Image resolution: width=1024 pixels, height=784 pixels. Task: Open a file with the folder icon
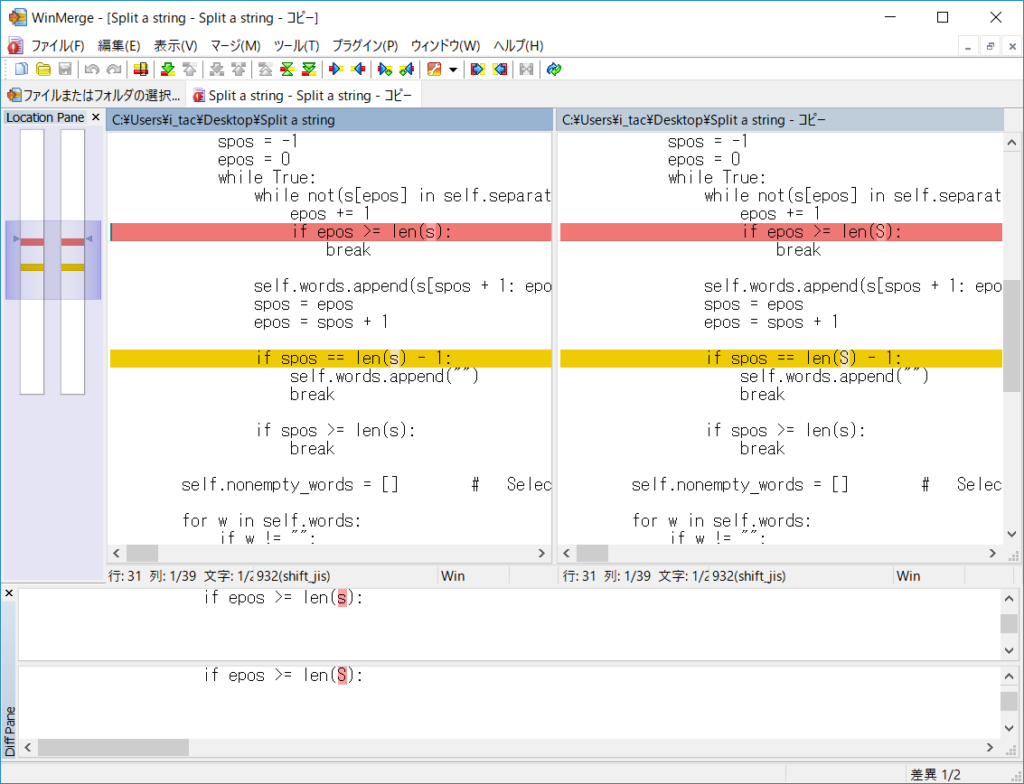click(x=43, y=69)
